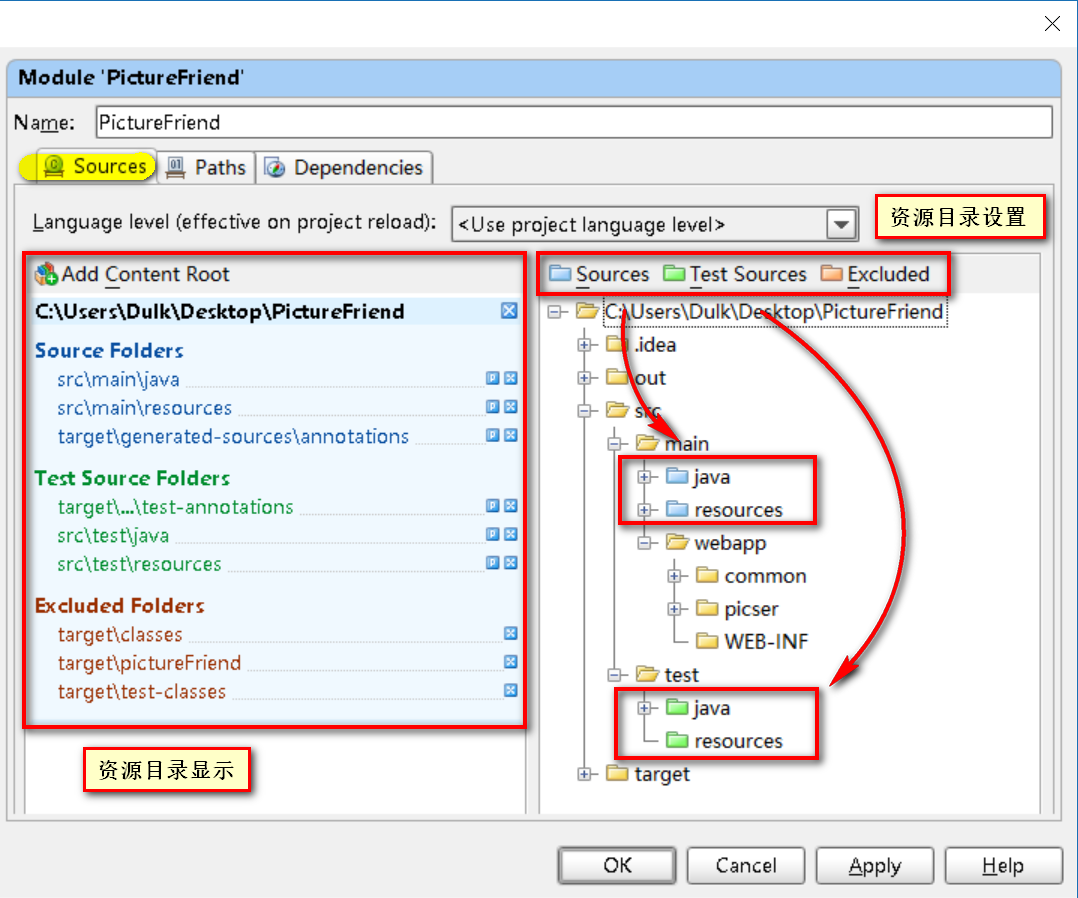This screenshot has height=898, width=1078.
Task: Click the Add Content Root icon
Action: [46, 274]
